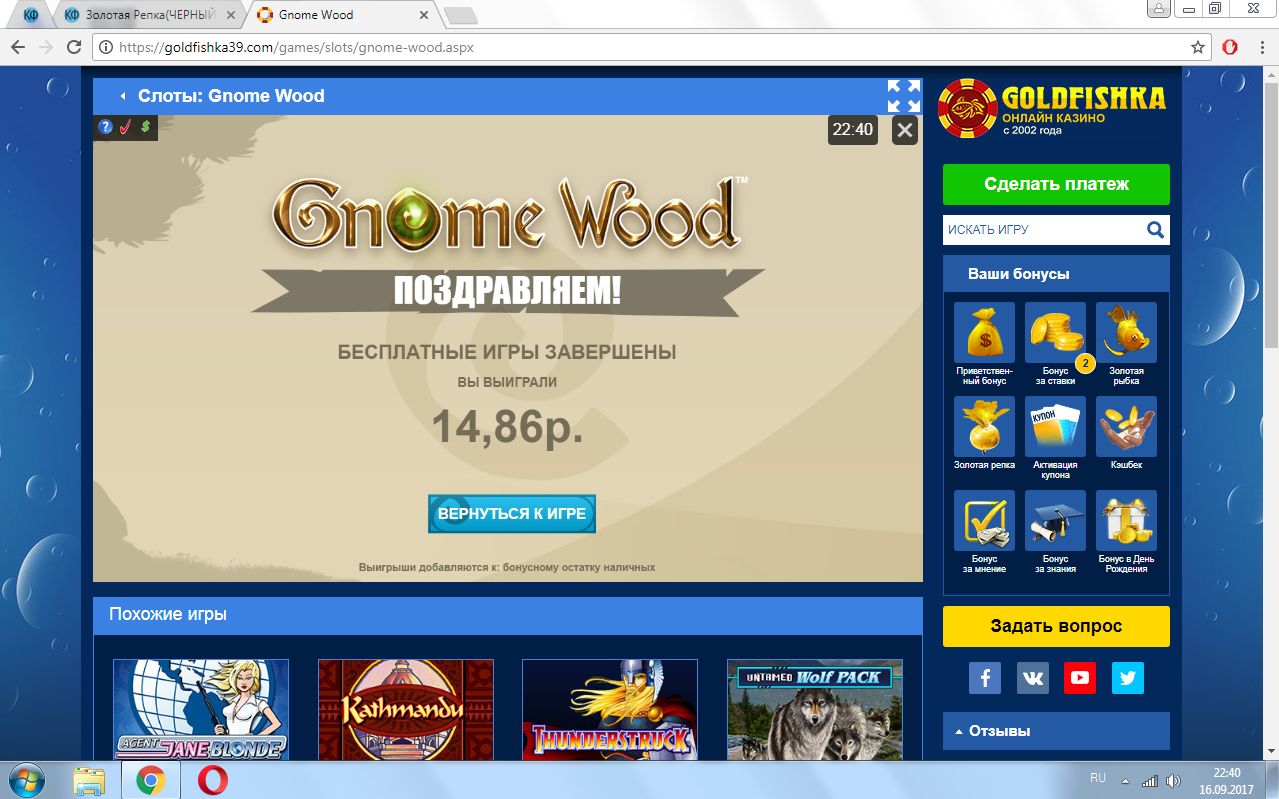Open the Золотая репка bonus icon
Screen dimensions: 1279x799
tap(984, 427)
